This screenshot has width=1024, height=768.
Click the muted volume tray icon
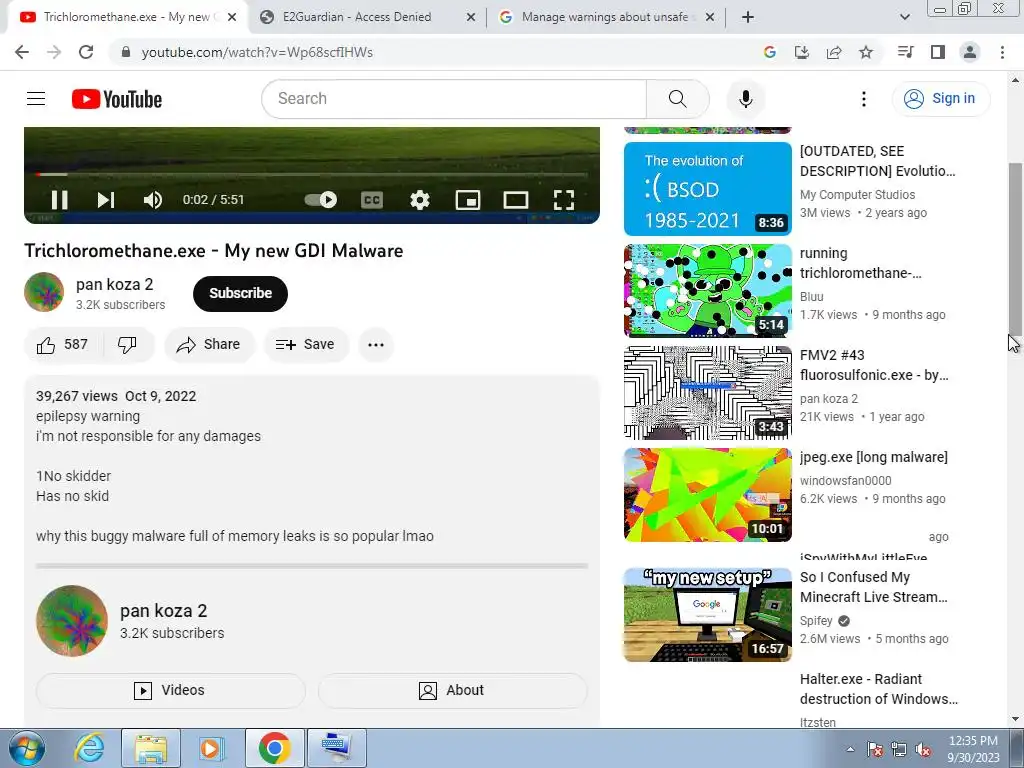click(x=923, y=749)
